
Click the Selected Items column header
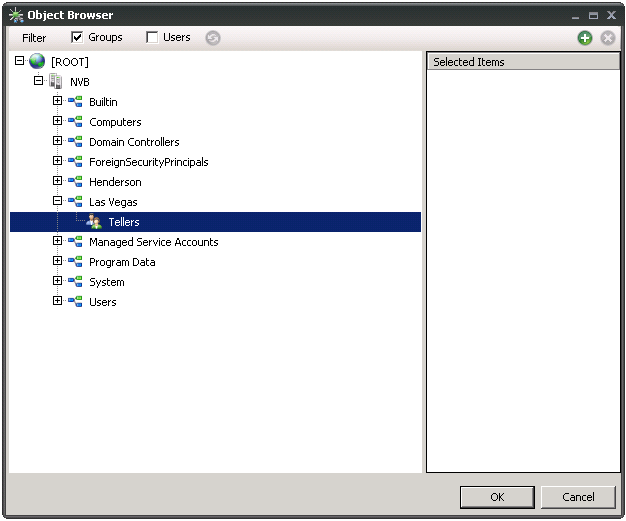(x=523, y=62)
